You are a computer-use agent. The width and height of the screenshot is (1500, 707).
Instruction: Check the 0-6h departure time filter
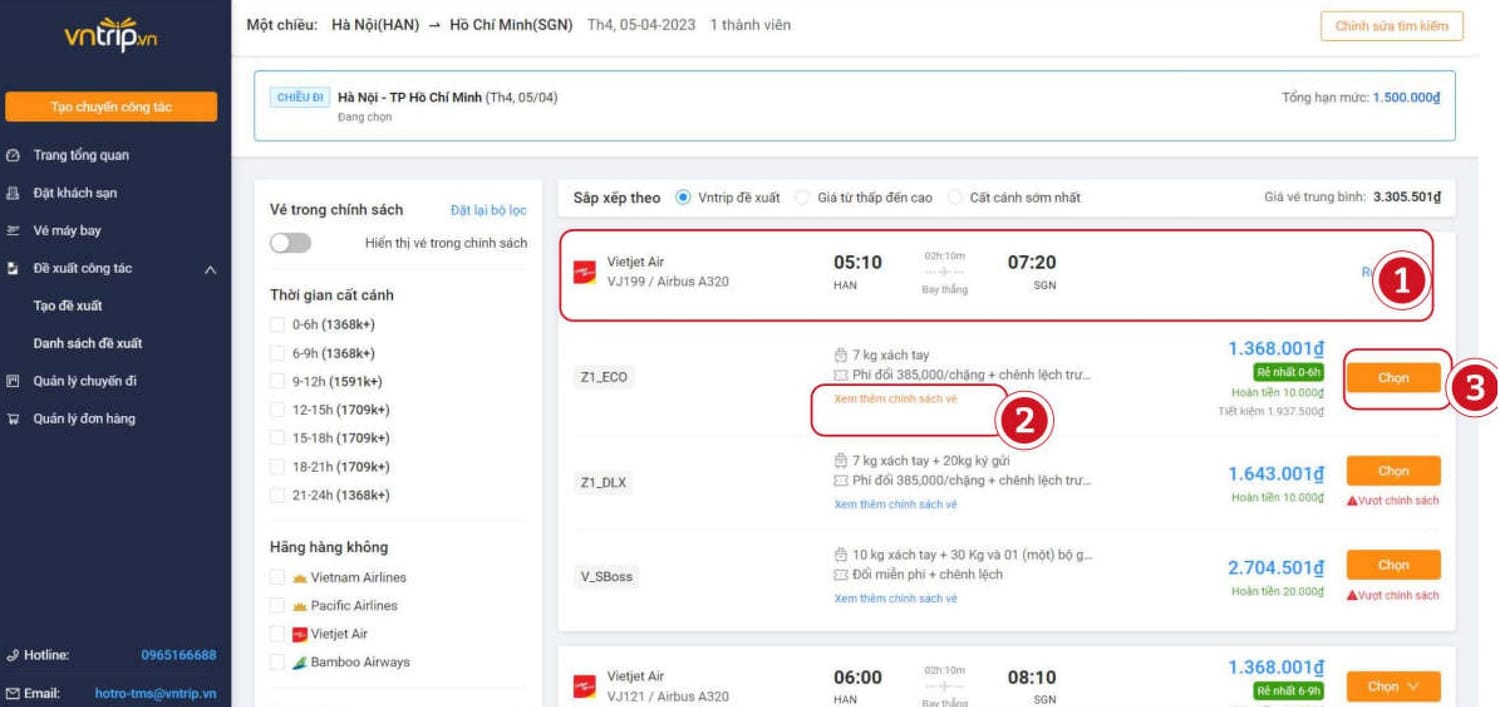pos(277,325)
